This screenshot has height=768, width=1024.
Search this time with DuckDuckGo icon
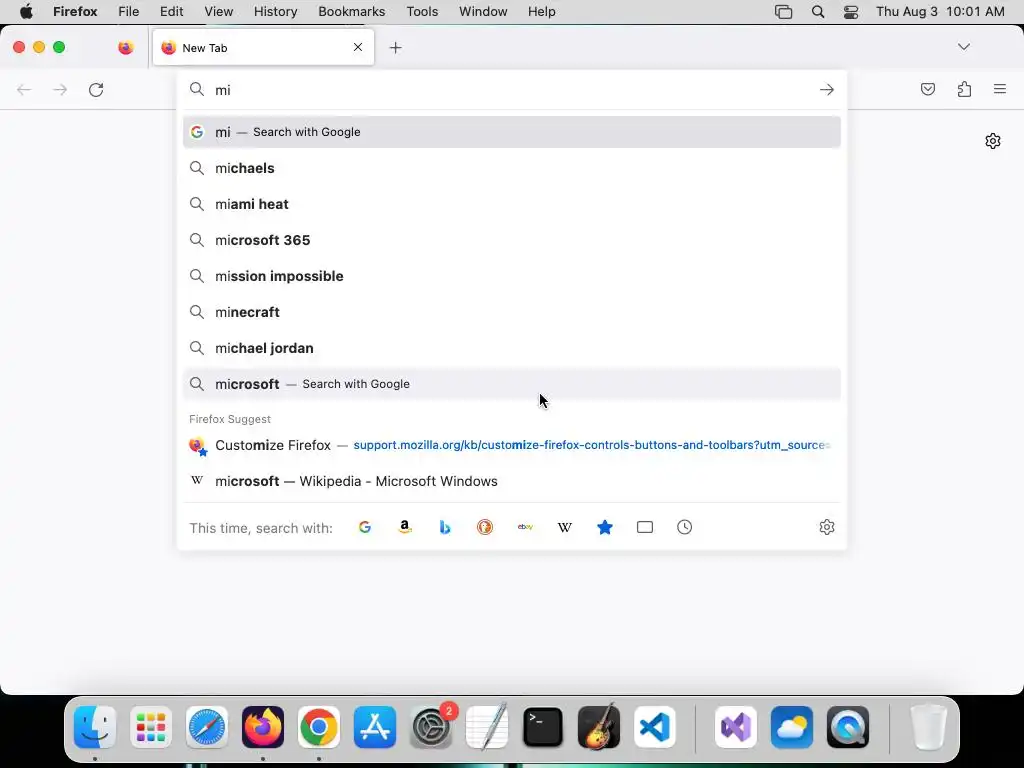(485, 527)
